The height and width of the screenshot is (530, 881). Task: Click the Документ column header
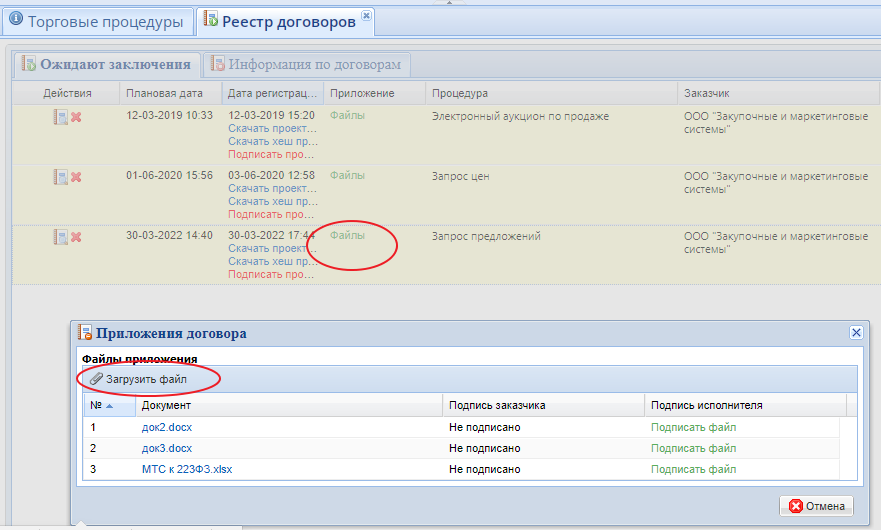coord(166,405)
